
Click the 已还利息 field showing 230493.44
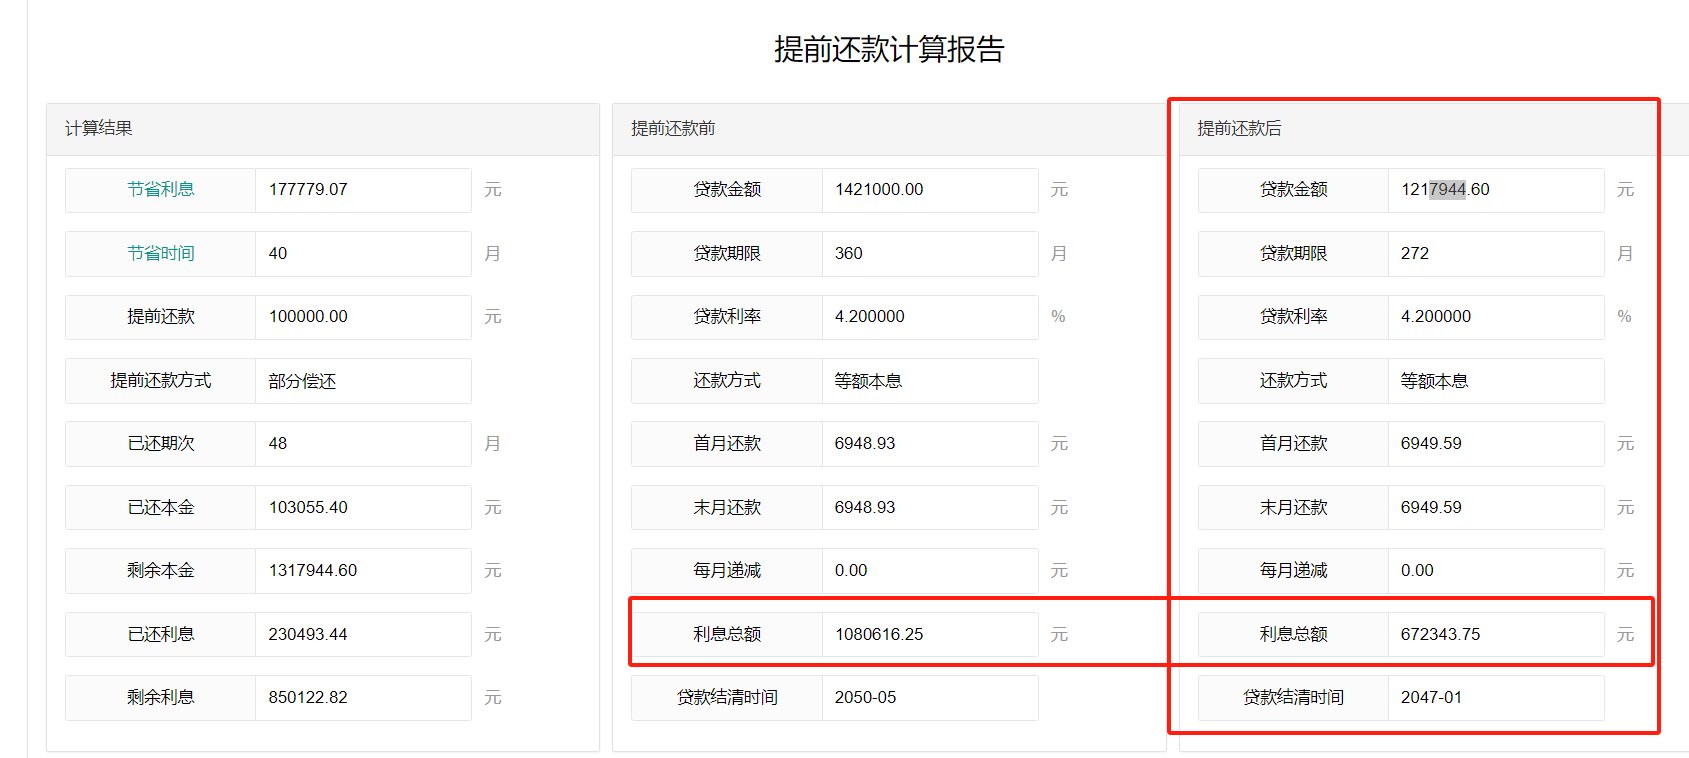(x=362, y=635)
